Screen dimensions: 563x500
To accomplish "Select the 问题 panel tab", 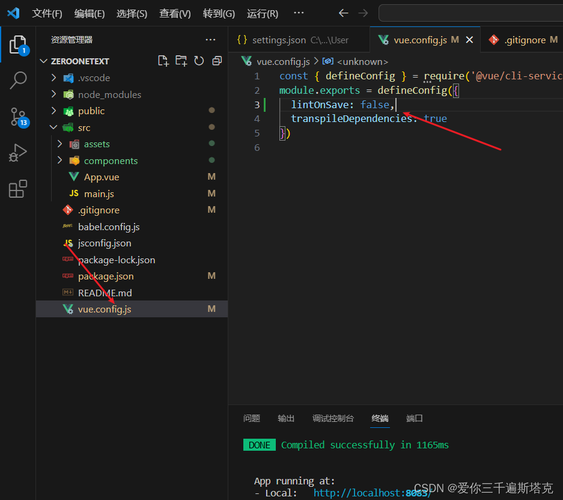I will pyautogui.click(x=251, y=418).
